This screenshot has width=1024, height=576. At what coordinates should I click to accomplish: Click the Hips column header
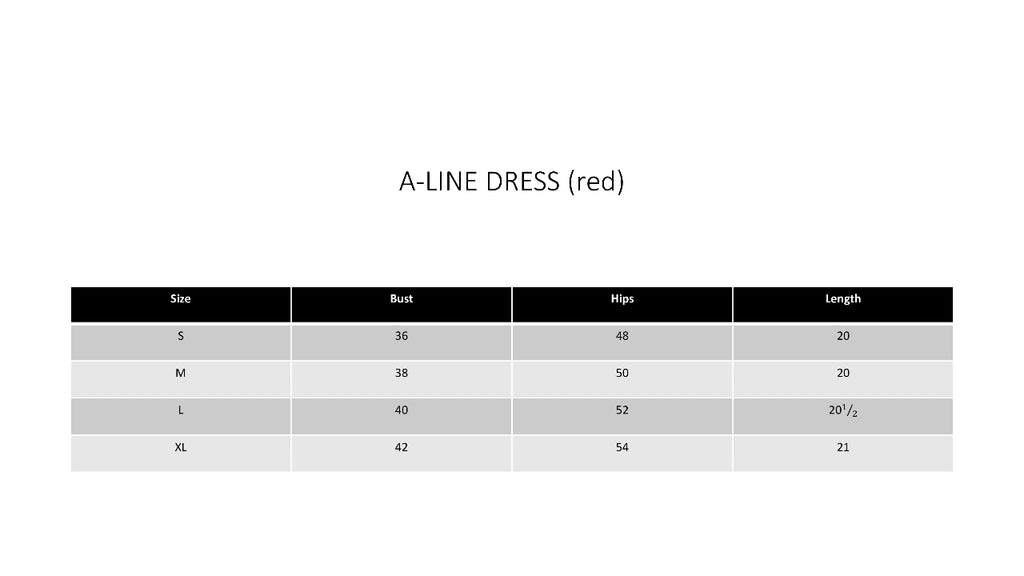622,299
